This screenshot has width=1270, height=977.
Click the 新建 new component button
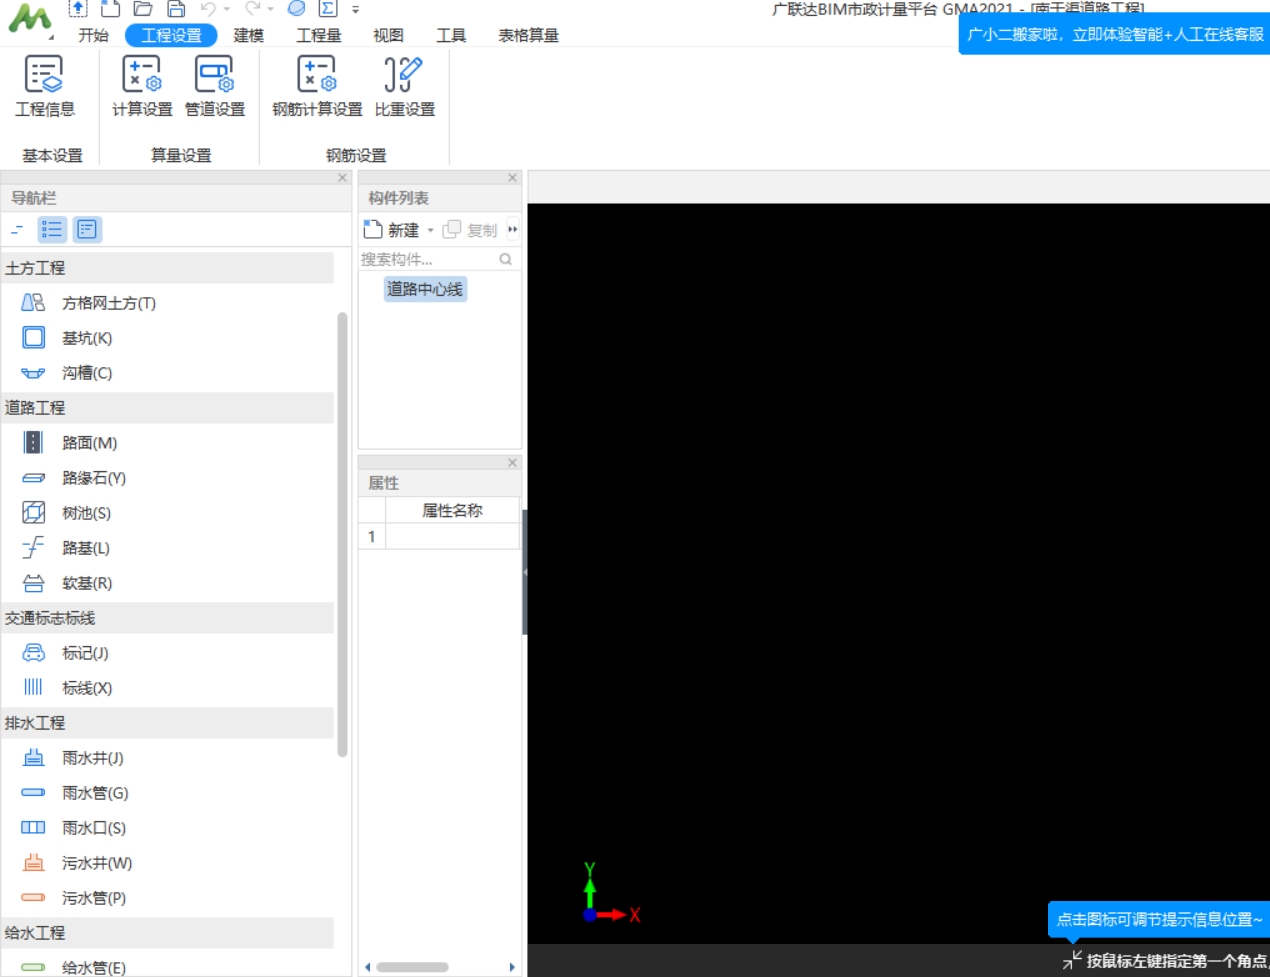point(392,230)
